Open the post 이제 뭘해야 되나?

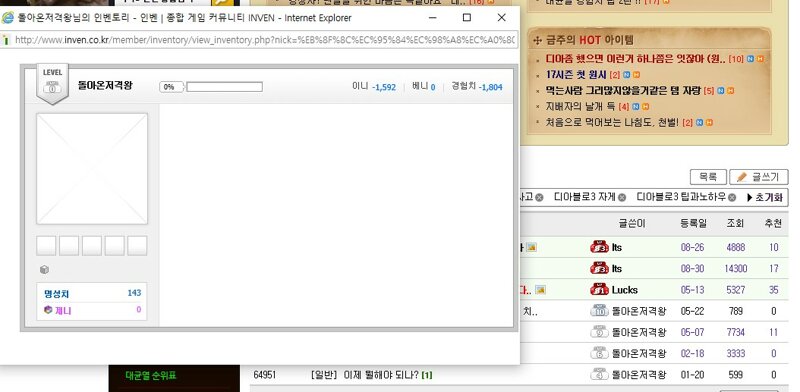point(381,375)
